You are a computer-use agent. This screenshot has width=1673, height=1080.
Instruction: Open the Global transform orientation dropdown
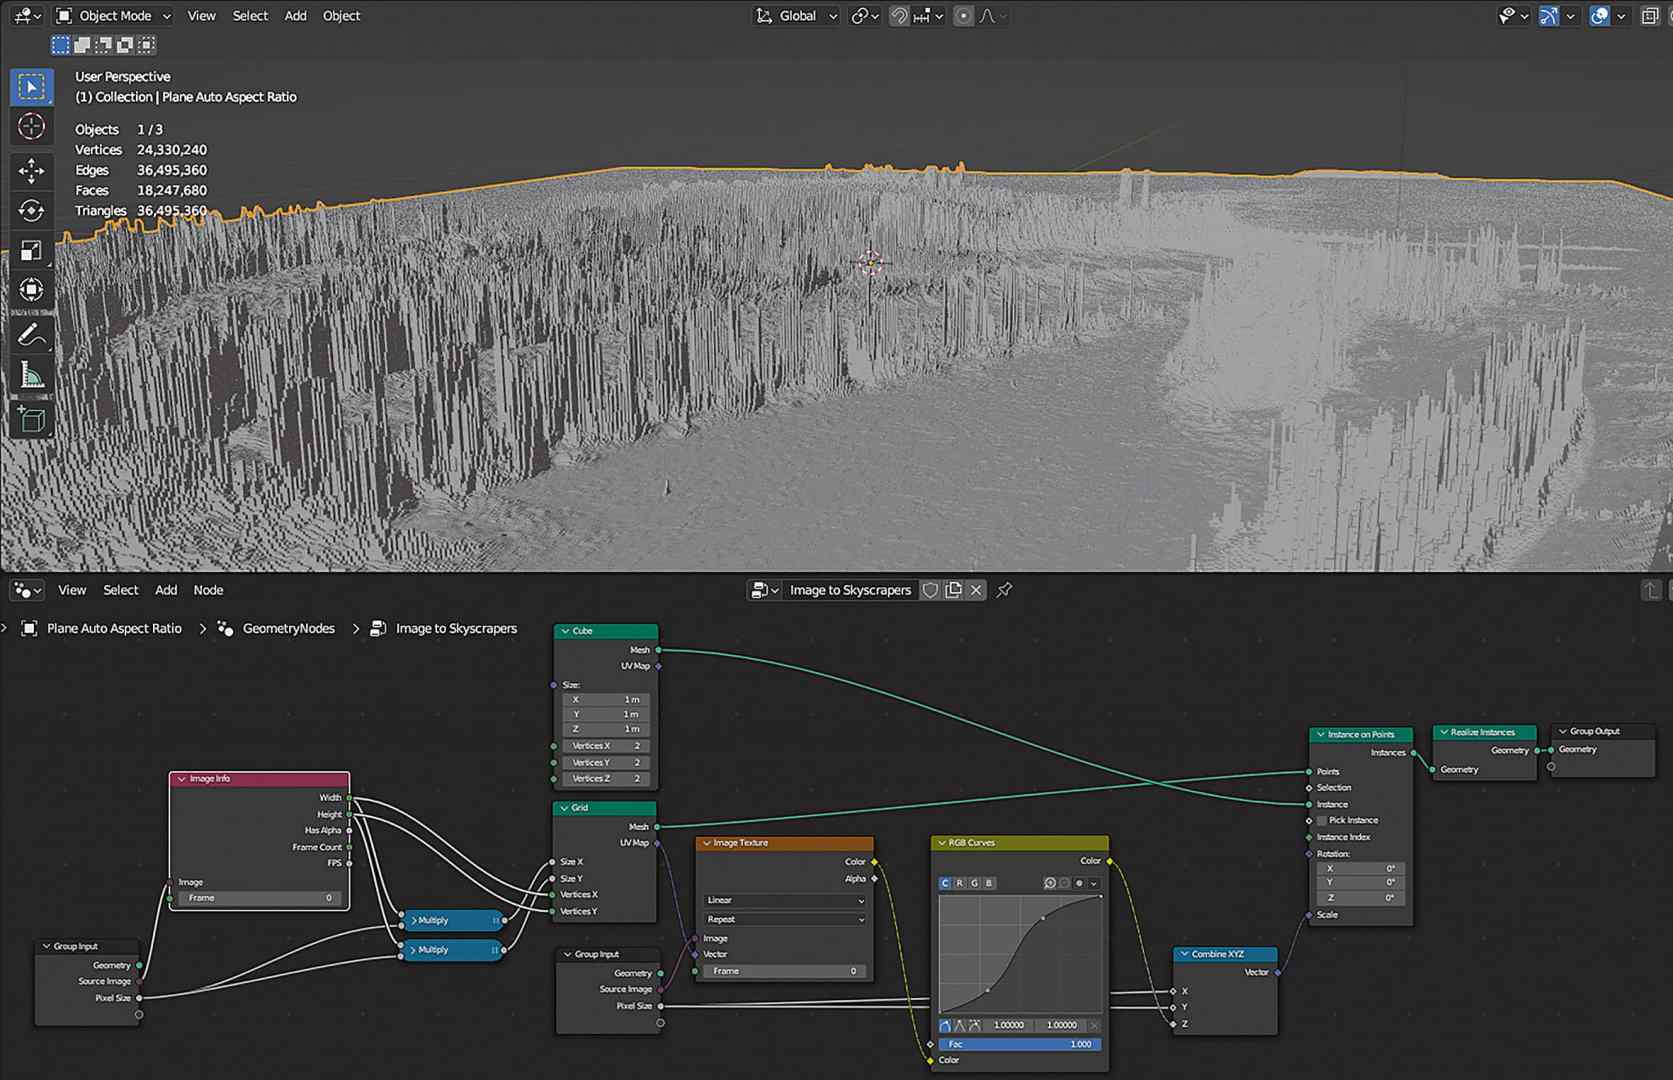[x=795, y=15]
